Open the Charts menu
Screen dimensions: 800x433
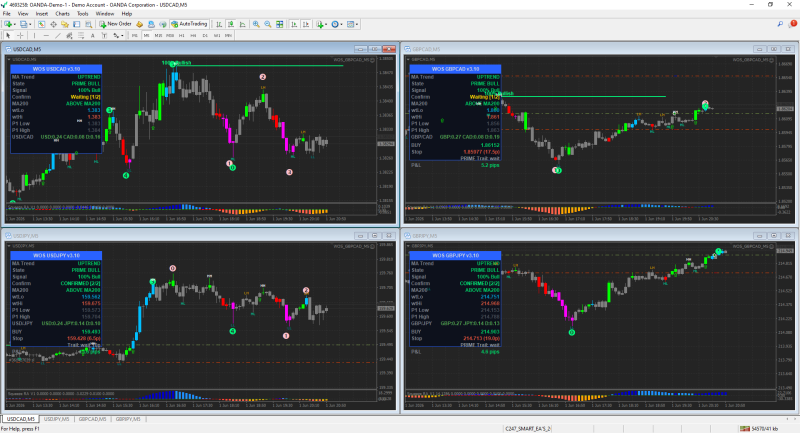(x=62, y=14)
